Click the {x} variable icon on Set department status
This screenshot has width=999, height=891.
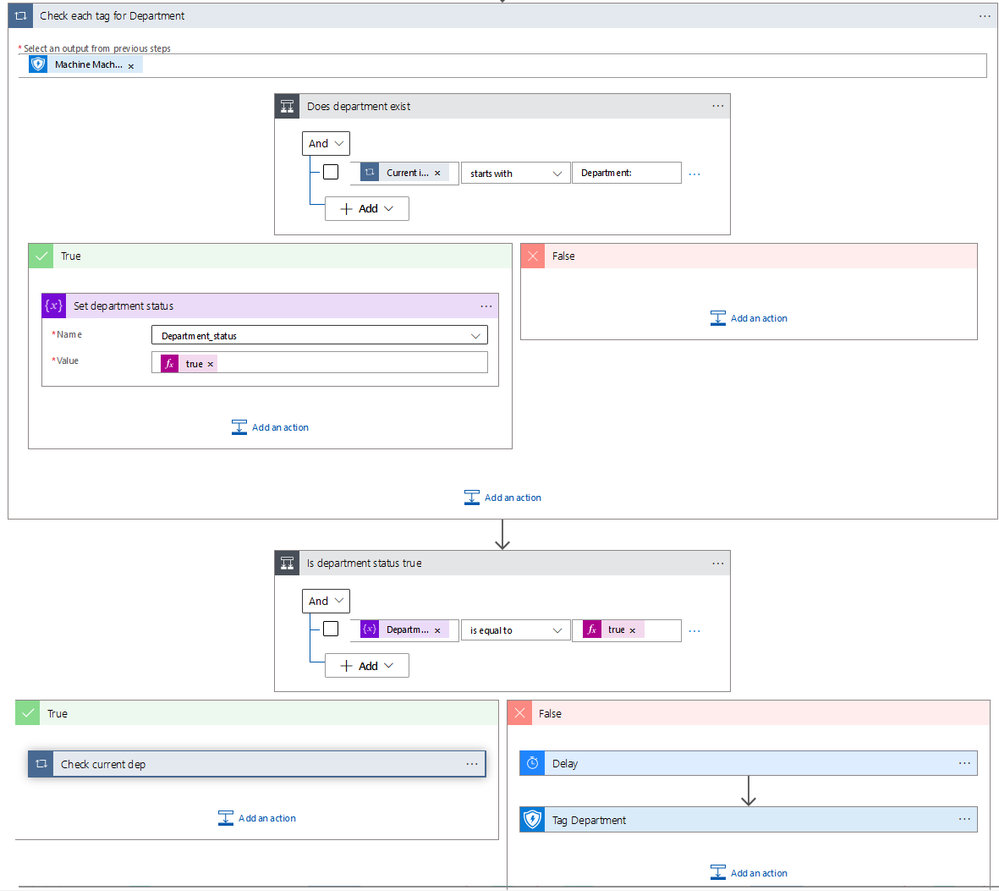[x=53, y=305]
